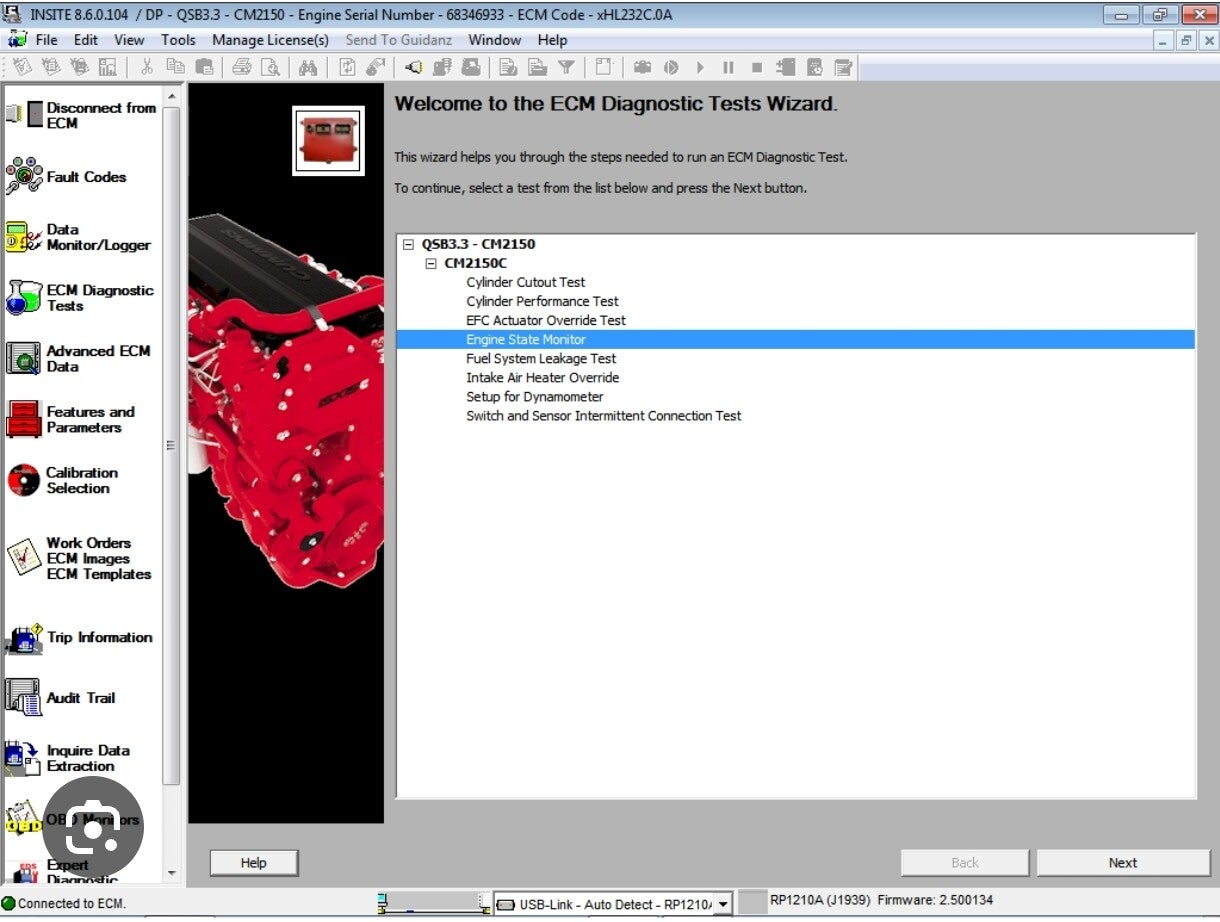This screenshot has height=922, width=1220.
Task: Open Work Orders ECM Images ECM Templates
Action: (x=78, y=558)
